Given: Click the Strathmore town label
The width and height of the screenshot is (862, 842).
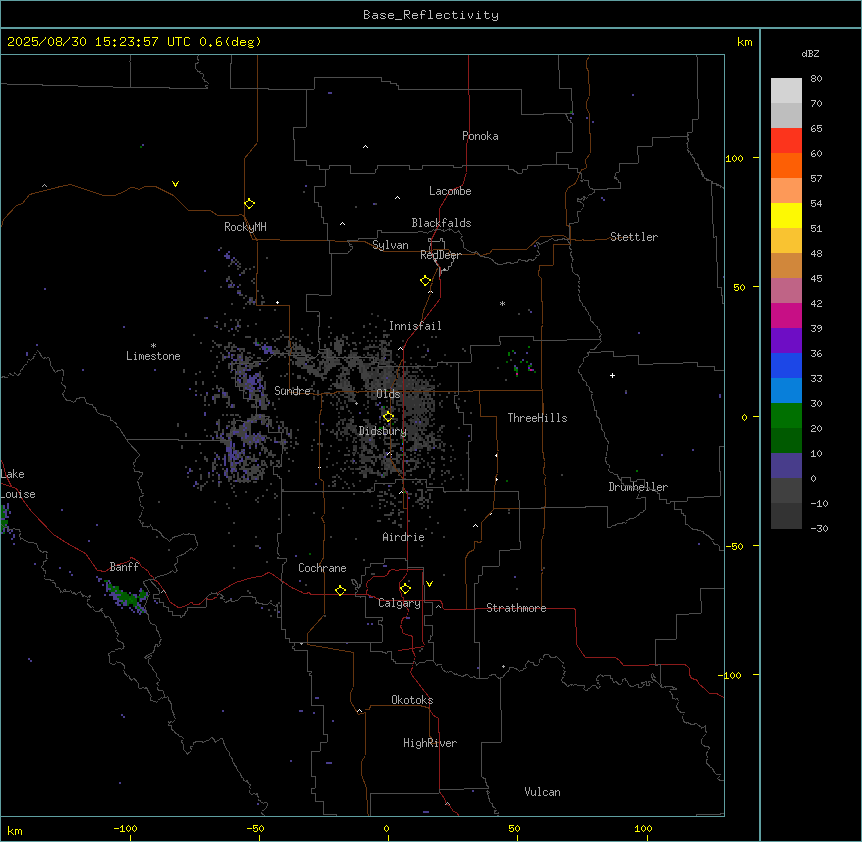Looking at the screenshot, I should click(516, 608).
